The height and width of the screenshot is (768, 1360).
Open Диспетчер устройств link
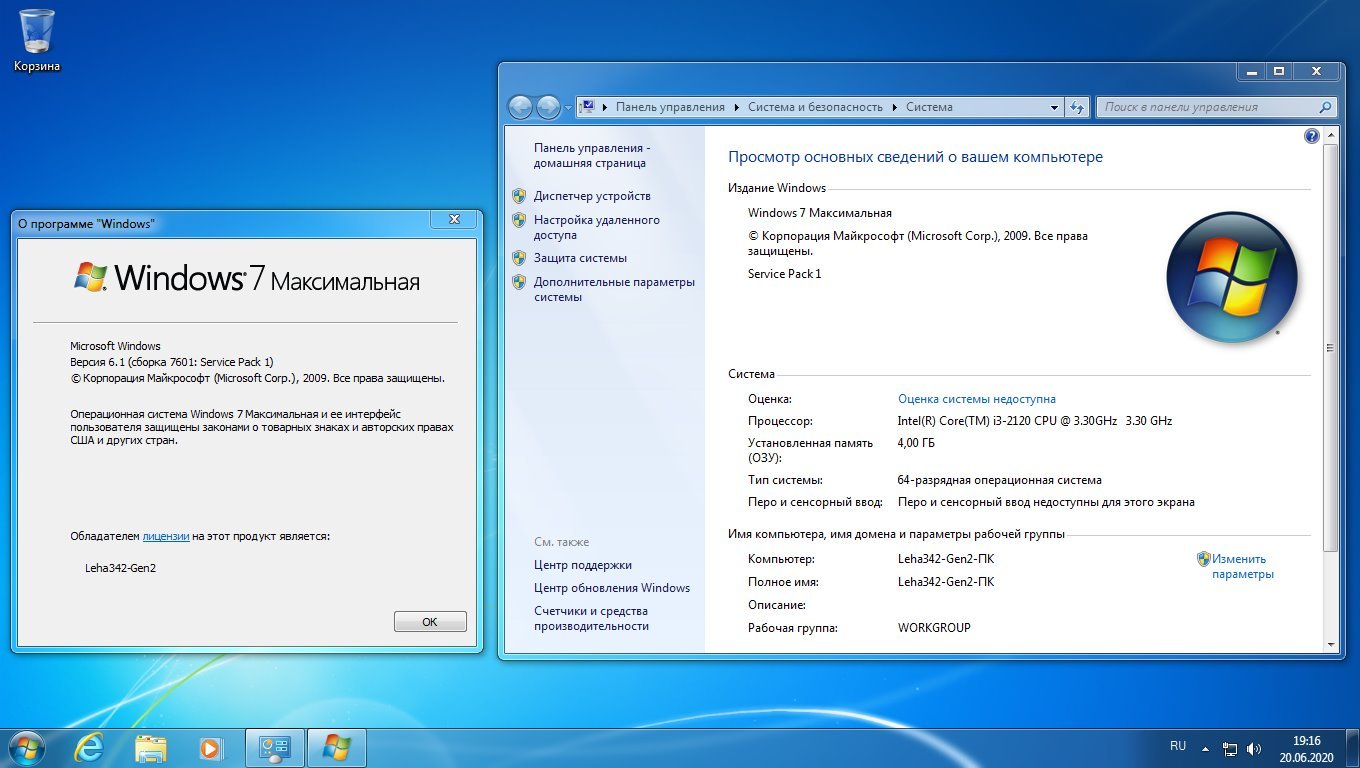592,196
